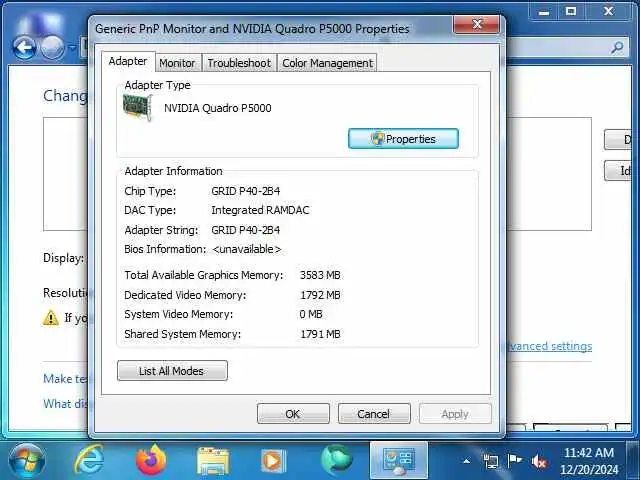Cancel the properties dialog
The image size is (640, 480).
pos(374,414)
